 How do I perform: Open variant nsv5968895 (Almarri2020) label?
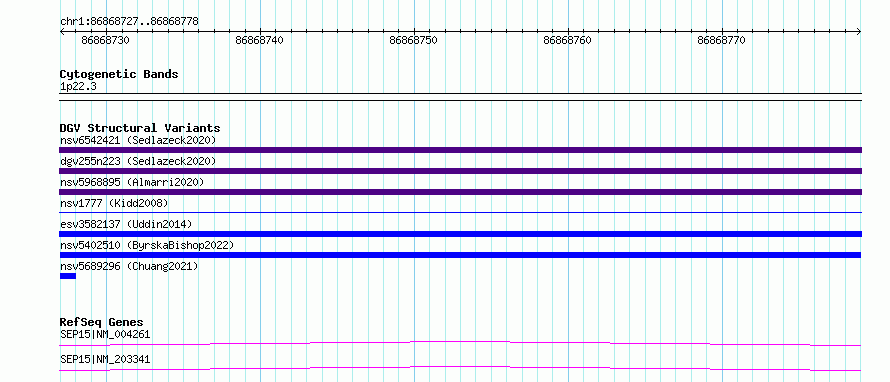[x=132, y=182]
